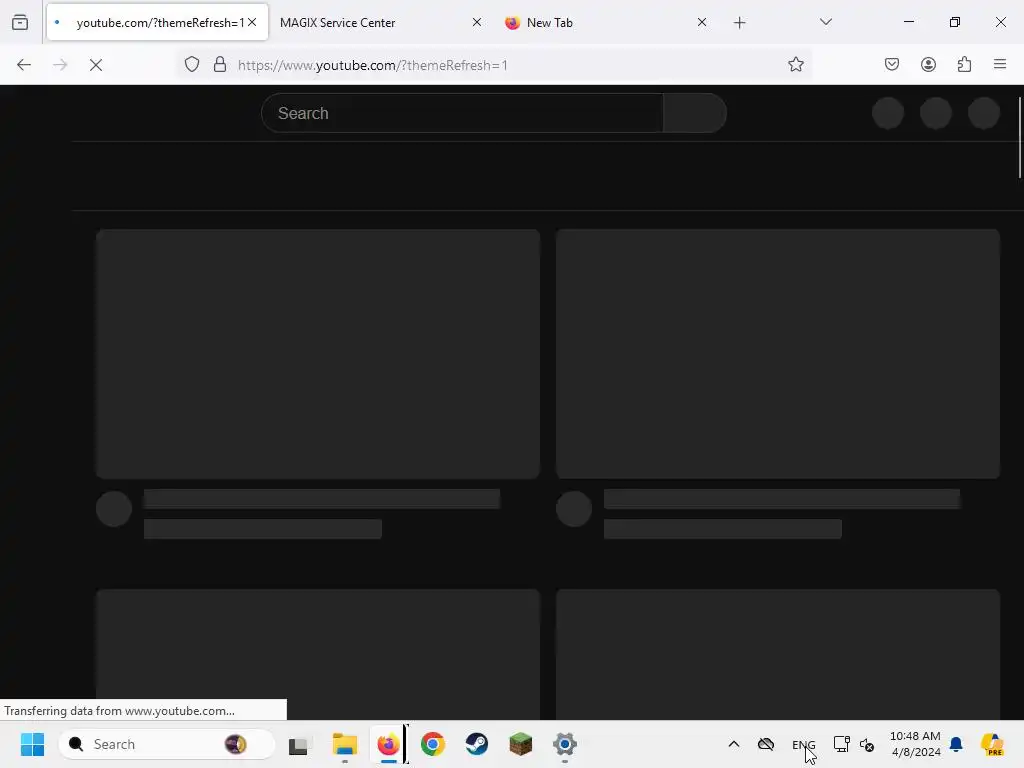Launch Google Chrome from taskbar
The height and width of the screenshot is (768, 1024).
pyautogui.click(x=432, y=744)
